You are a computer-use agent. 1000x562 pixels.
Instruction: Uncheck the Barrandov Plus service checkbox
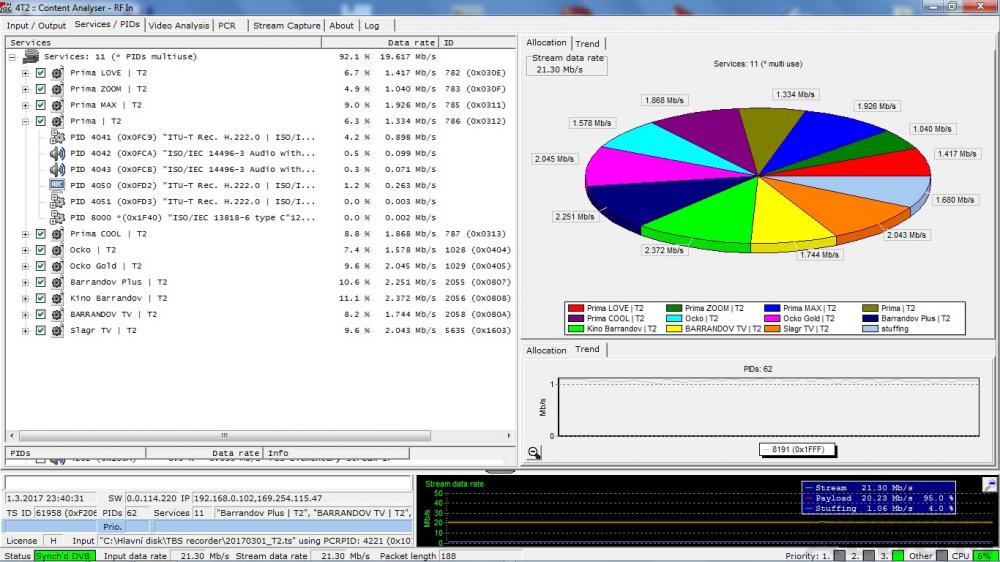pyautogui.click(x=41, y=282)
